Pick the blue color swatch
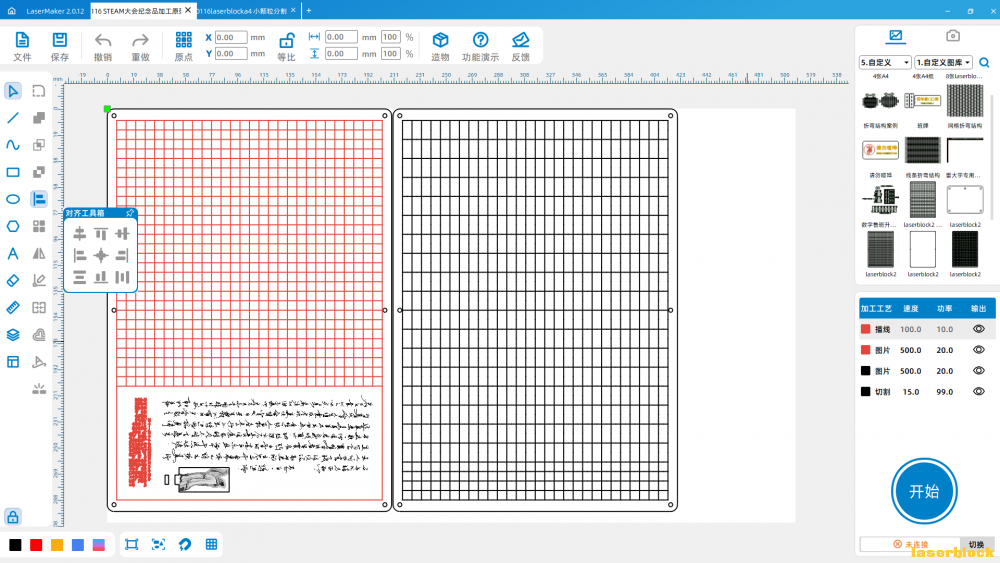The image size is (1000, 563). click(78, 545)
